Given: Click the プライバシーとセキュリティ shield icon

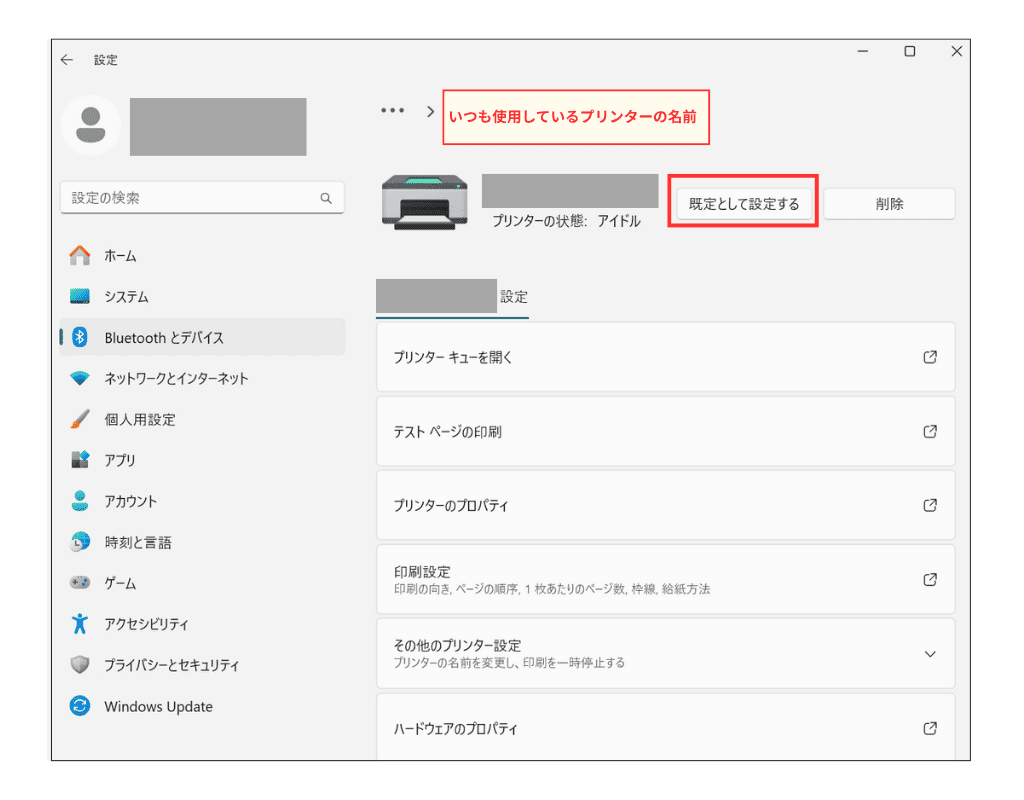Looking at the screenshot, I should [x=82, y=665].
